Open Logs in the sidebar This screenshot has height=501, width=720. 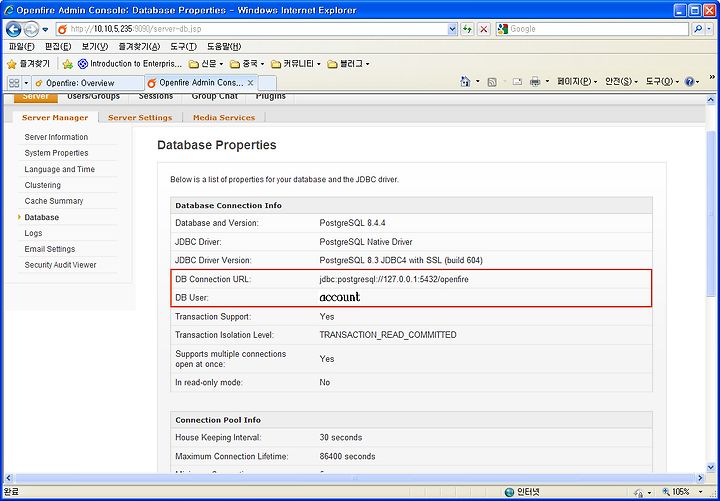[x=33, y=233]
